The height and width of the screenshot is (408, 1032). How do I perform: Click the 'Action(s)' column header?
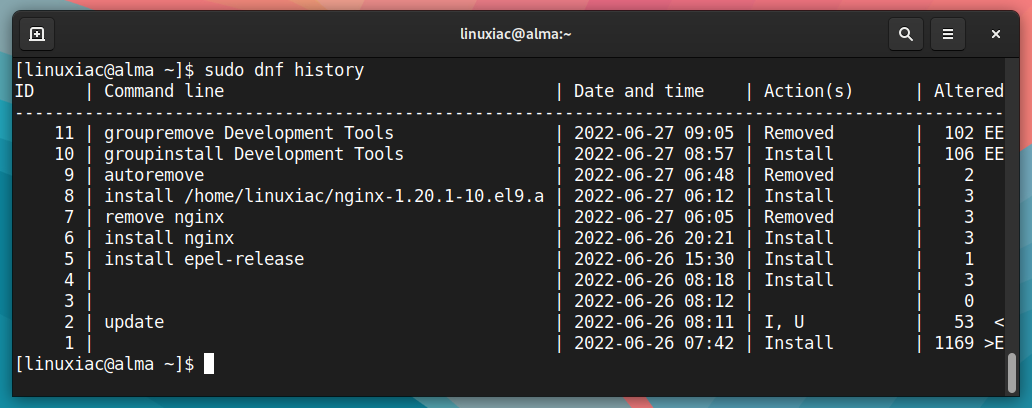[x=808, y=91]
